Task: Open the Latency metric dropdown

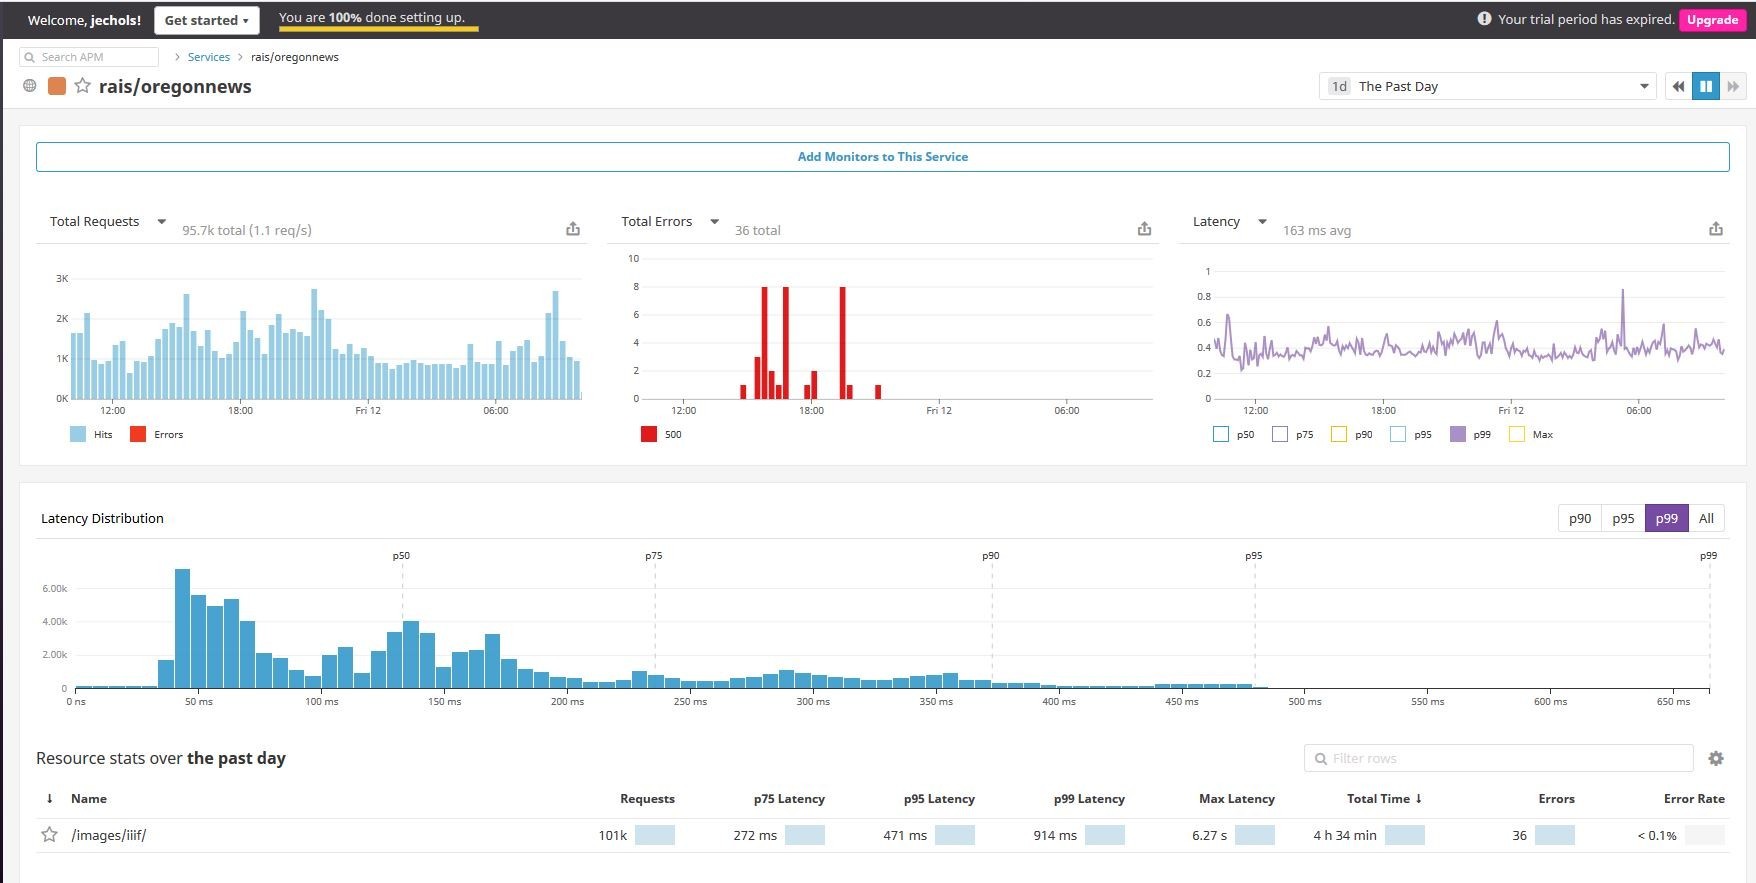Action: click(x=1262, y=222)
